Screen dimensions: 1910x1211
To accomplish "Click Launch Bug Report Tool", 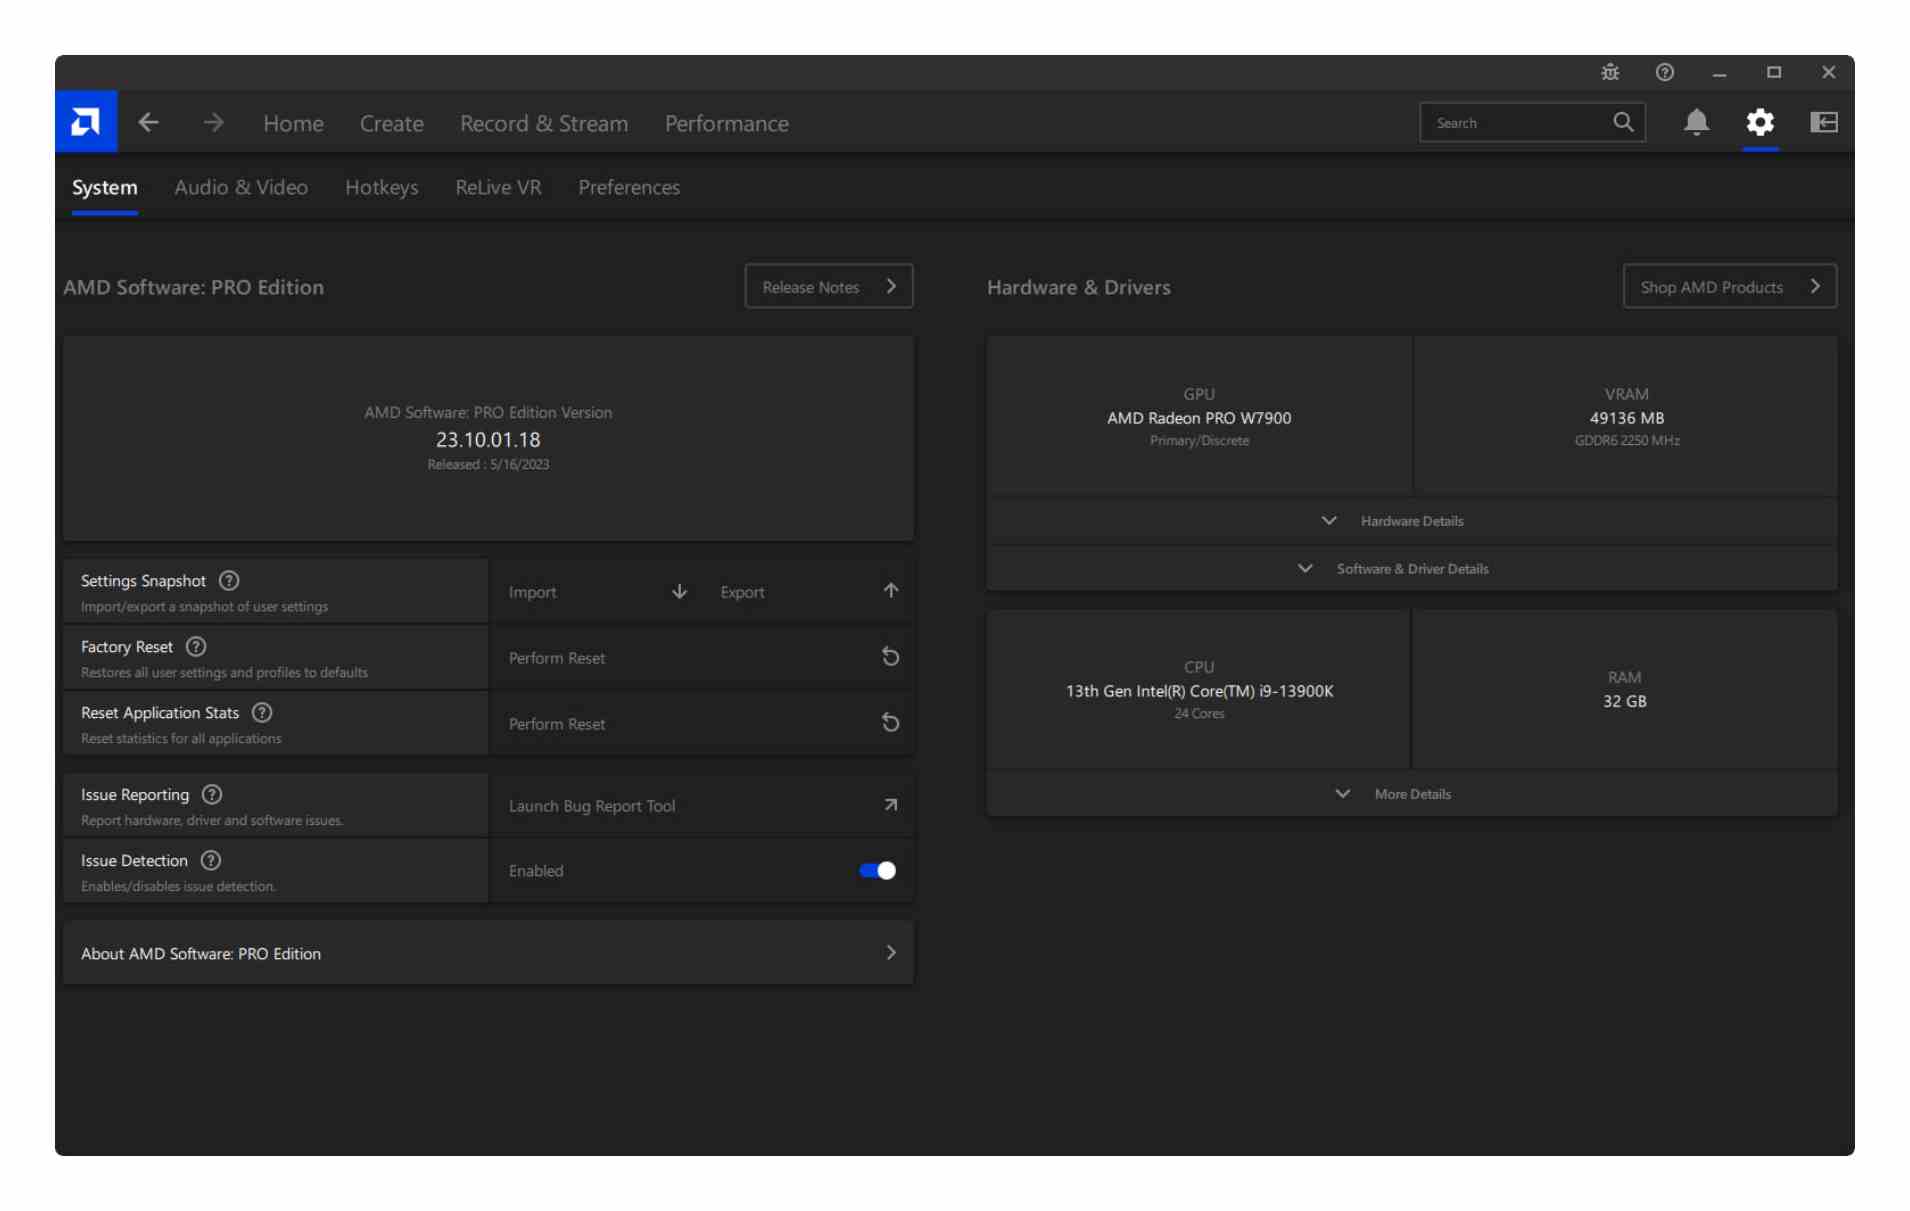I will click(x=701, y=805).
